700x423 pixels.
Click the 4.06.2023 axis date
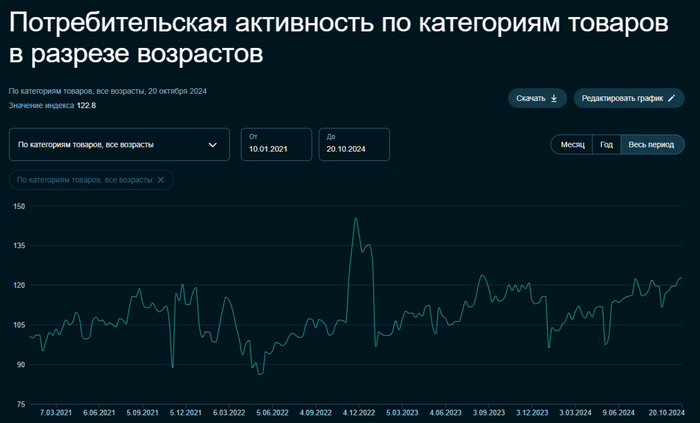tap(446, 413)
